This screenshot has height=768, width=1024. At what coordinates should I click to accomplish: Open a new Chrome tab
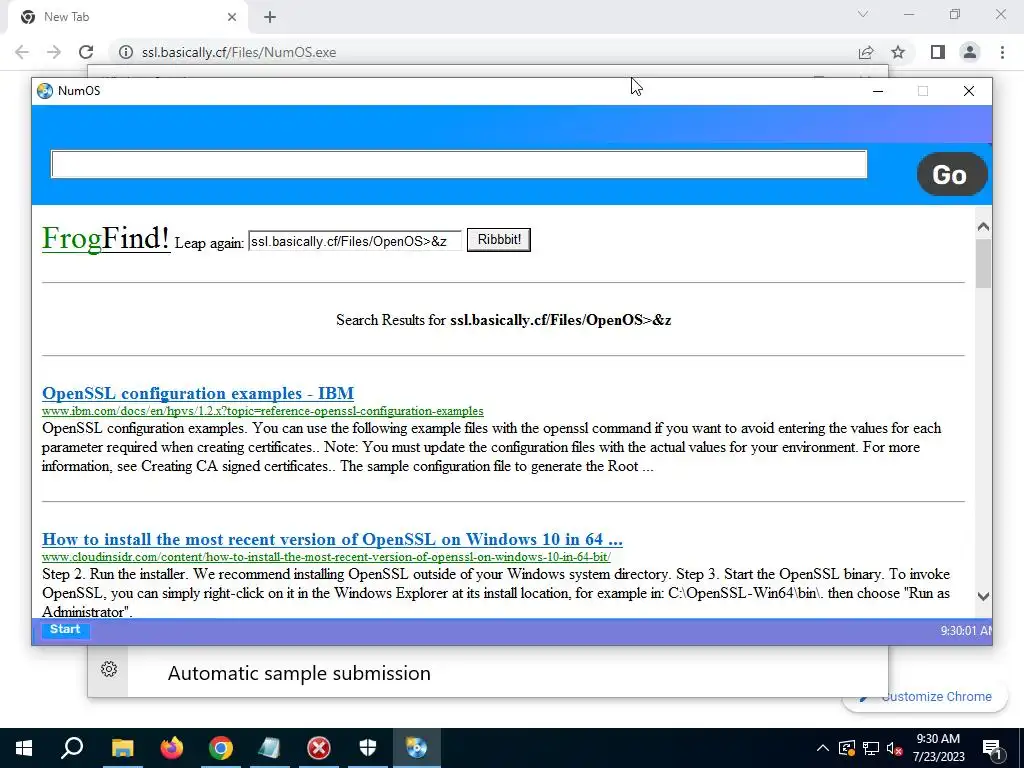tap(270, 17)
